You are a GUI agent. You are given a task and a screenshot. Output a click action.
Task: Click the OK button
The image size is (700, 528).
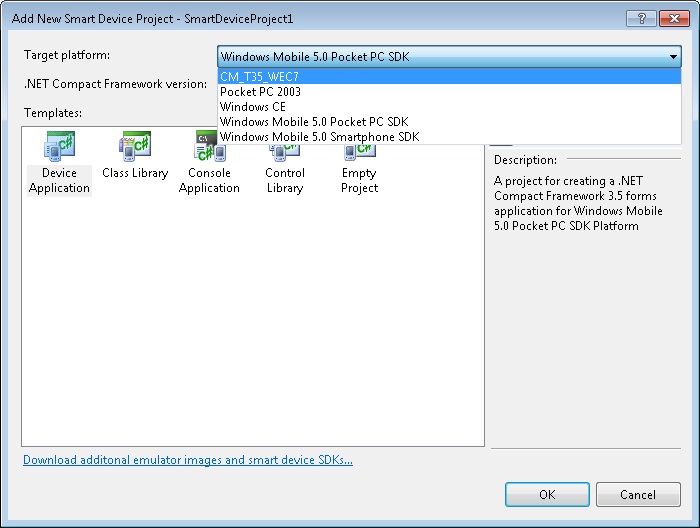point(547,495)
